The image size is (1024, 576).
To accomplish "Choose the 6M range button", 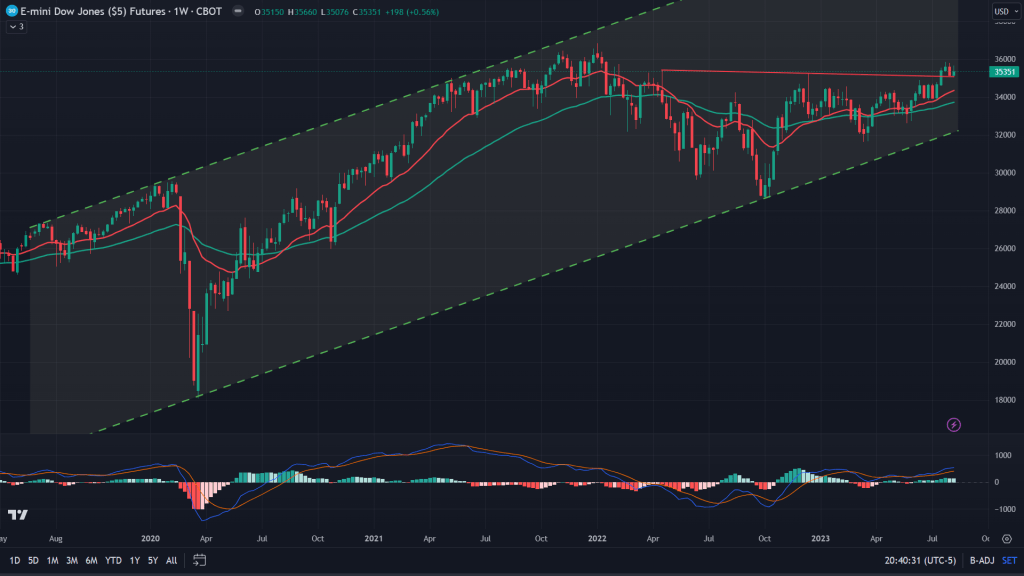I will coord(90,561).
